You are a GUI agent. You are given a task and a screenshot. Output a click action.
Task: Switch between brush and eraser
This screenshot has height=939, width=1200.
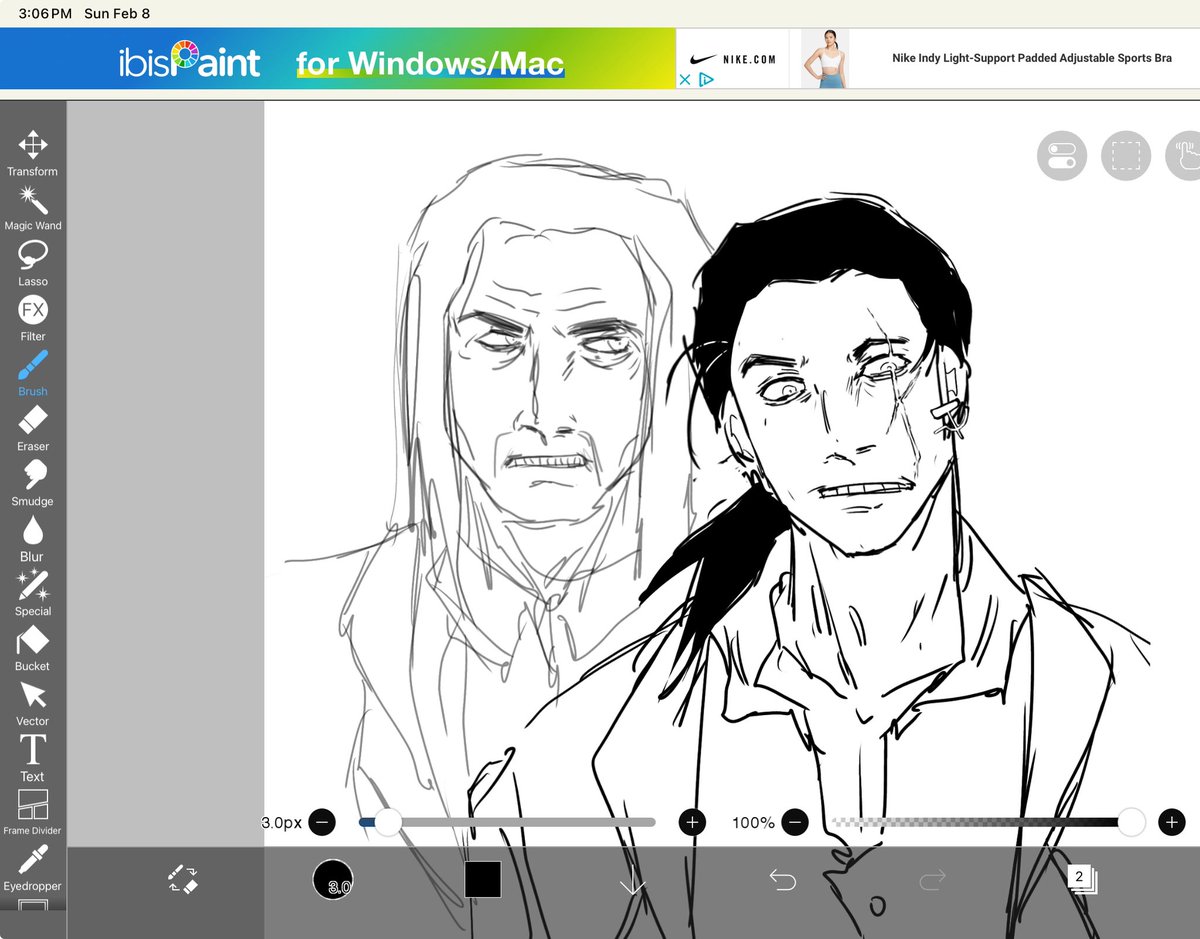(x=183, y=879)
